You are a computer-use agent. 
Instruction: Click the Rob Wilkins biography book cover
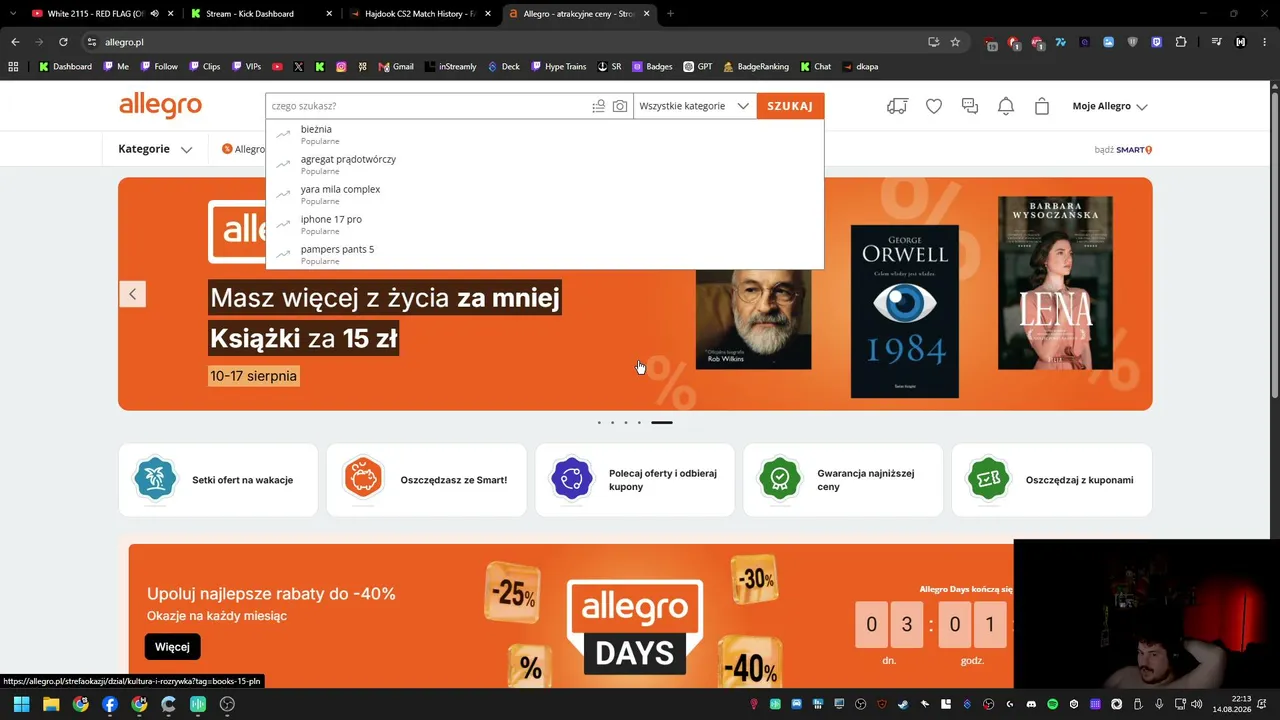(753, 319)
